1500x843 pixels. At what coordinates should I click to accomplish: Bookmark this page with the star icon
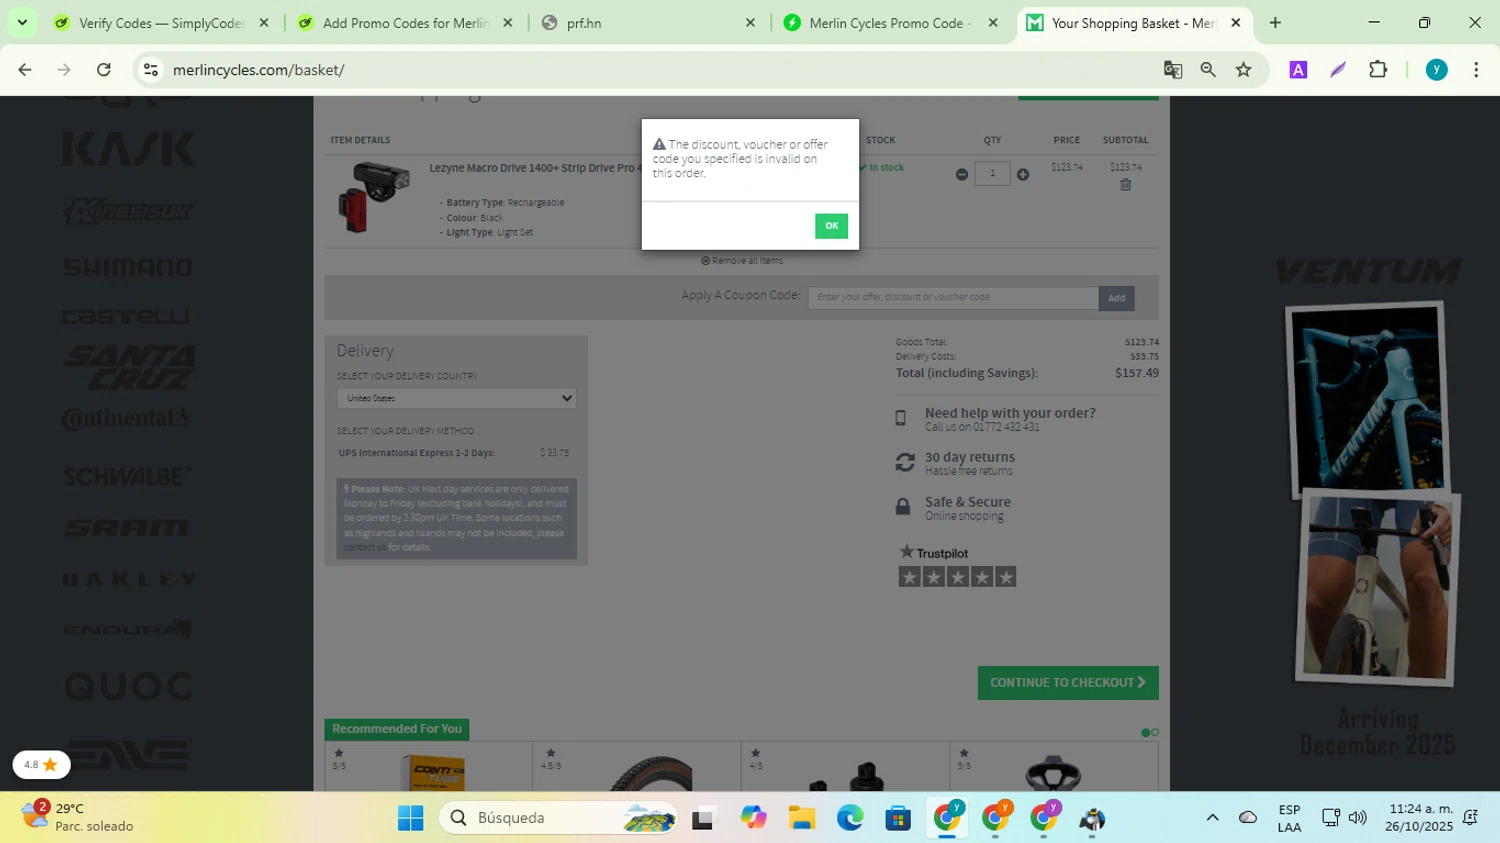coord(1244,70)
